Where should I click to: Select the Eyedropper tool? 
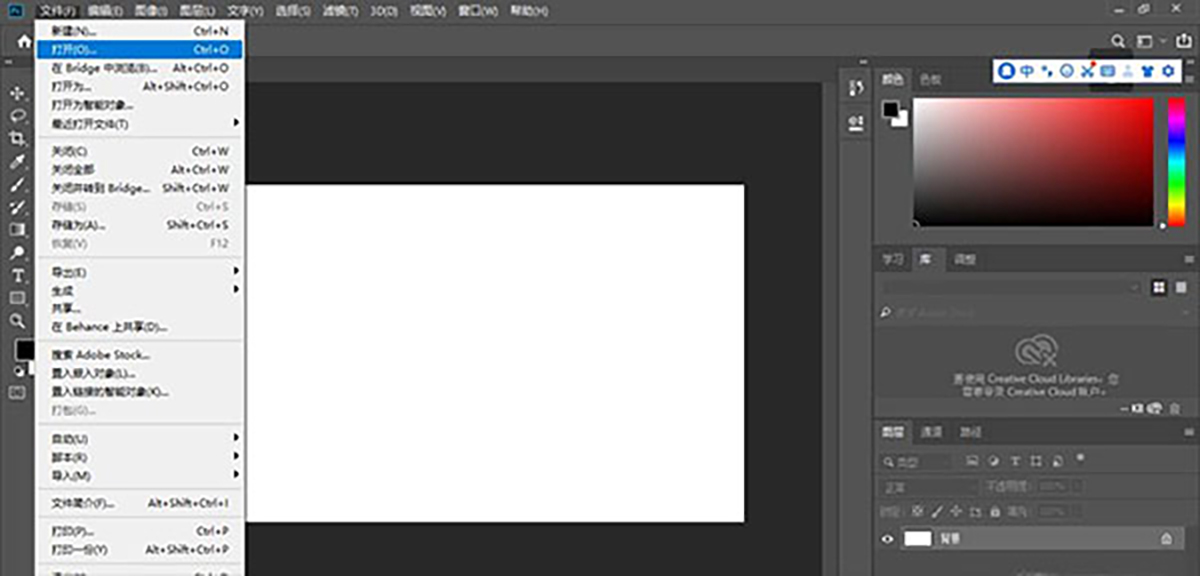point(17,162)
